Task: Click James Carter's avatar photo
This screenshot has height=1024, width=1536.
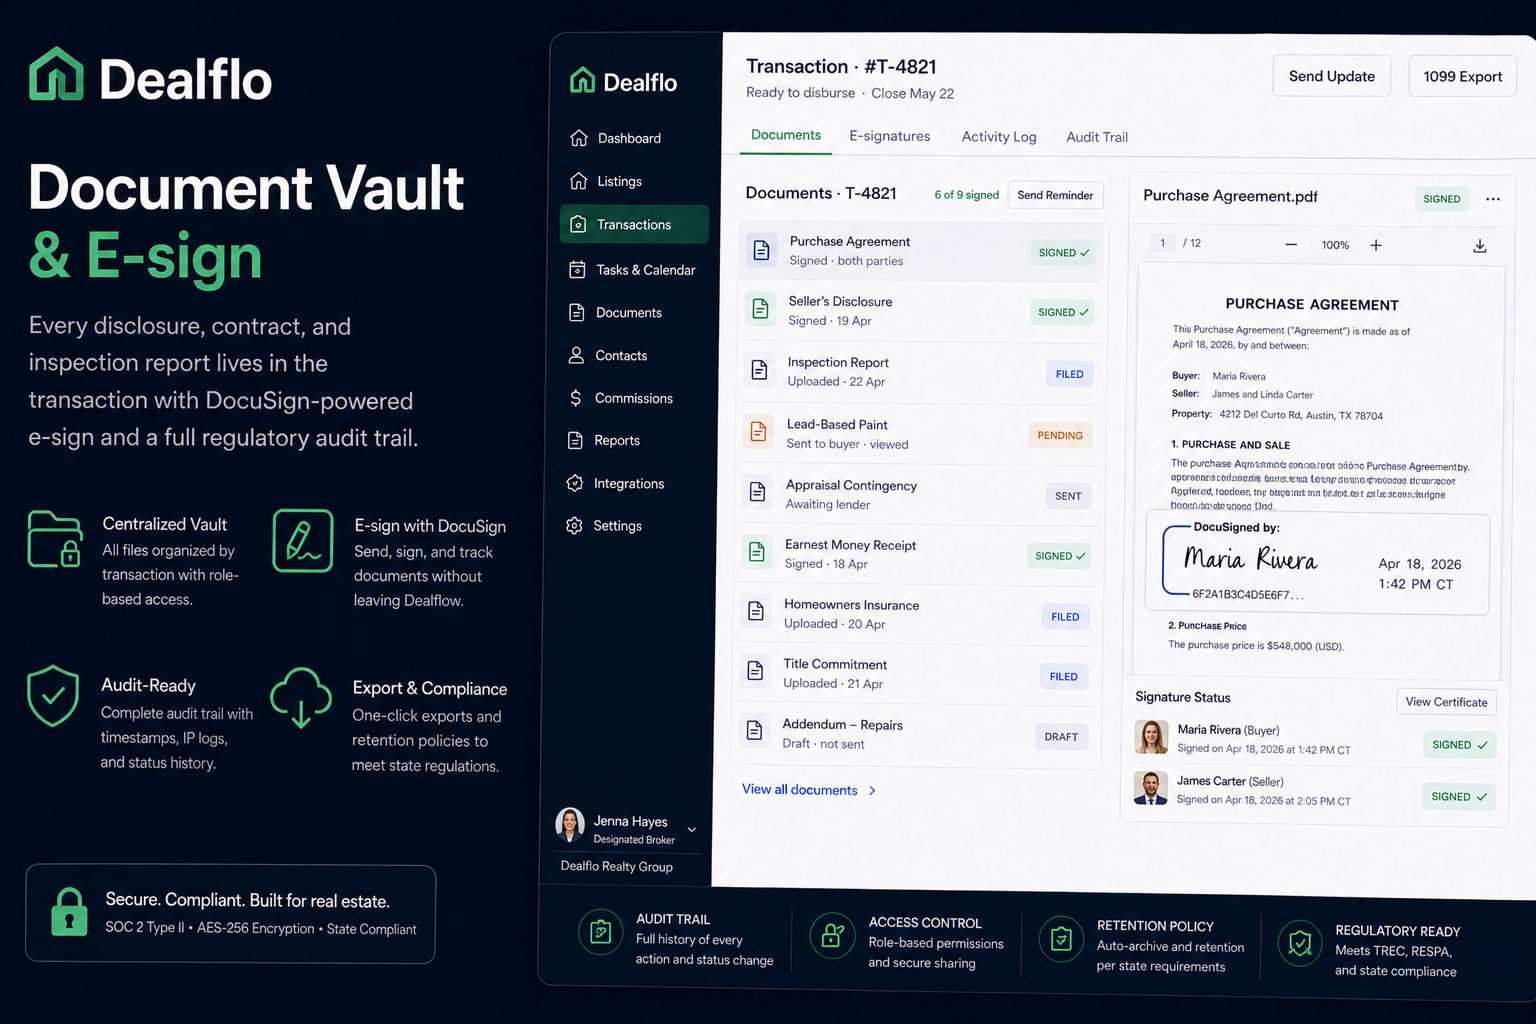Action: 1150,788
